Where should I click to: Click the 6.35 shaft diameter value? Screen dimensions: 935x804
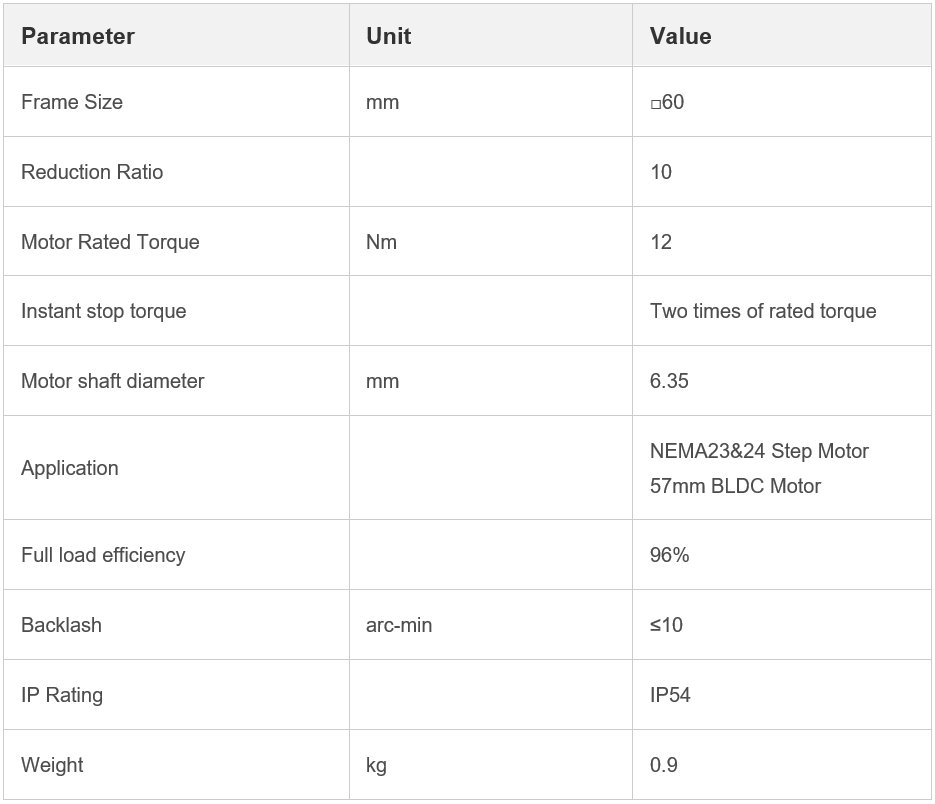pyautogui.click(x=669, y=381)
